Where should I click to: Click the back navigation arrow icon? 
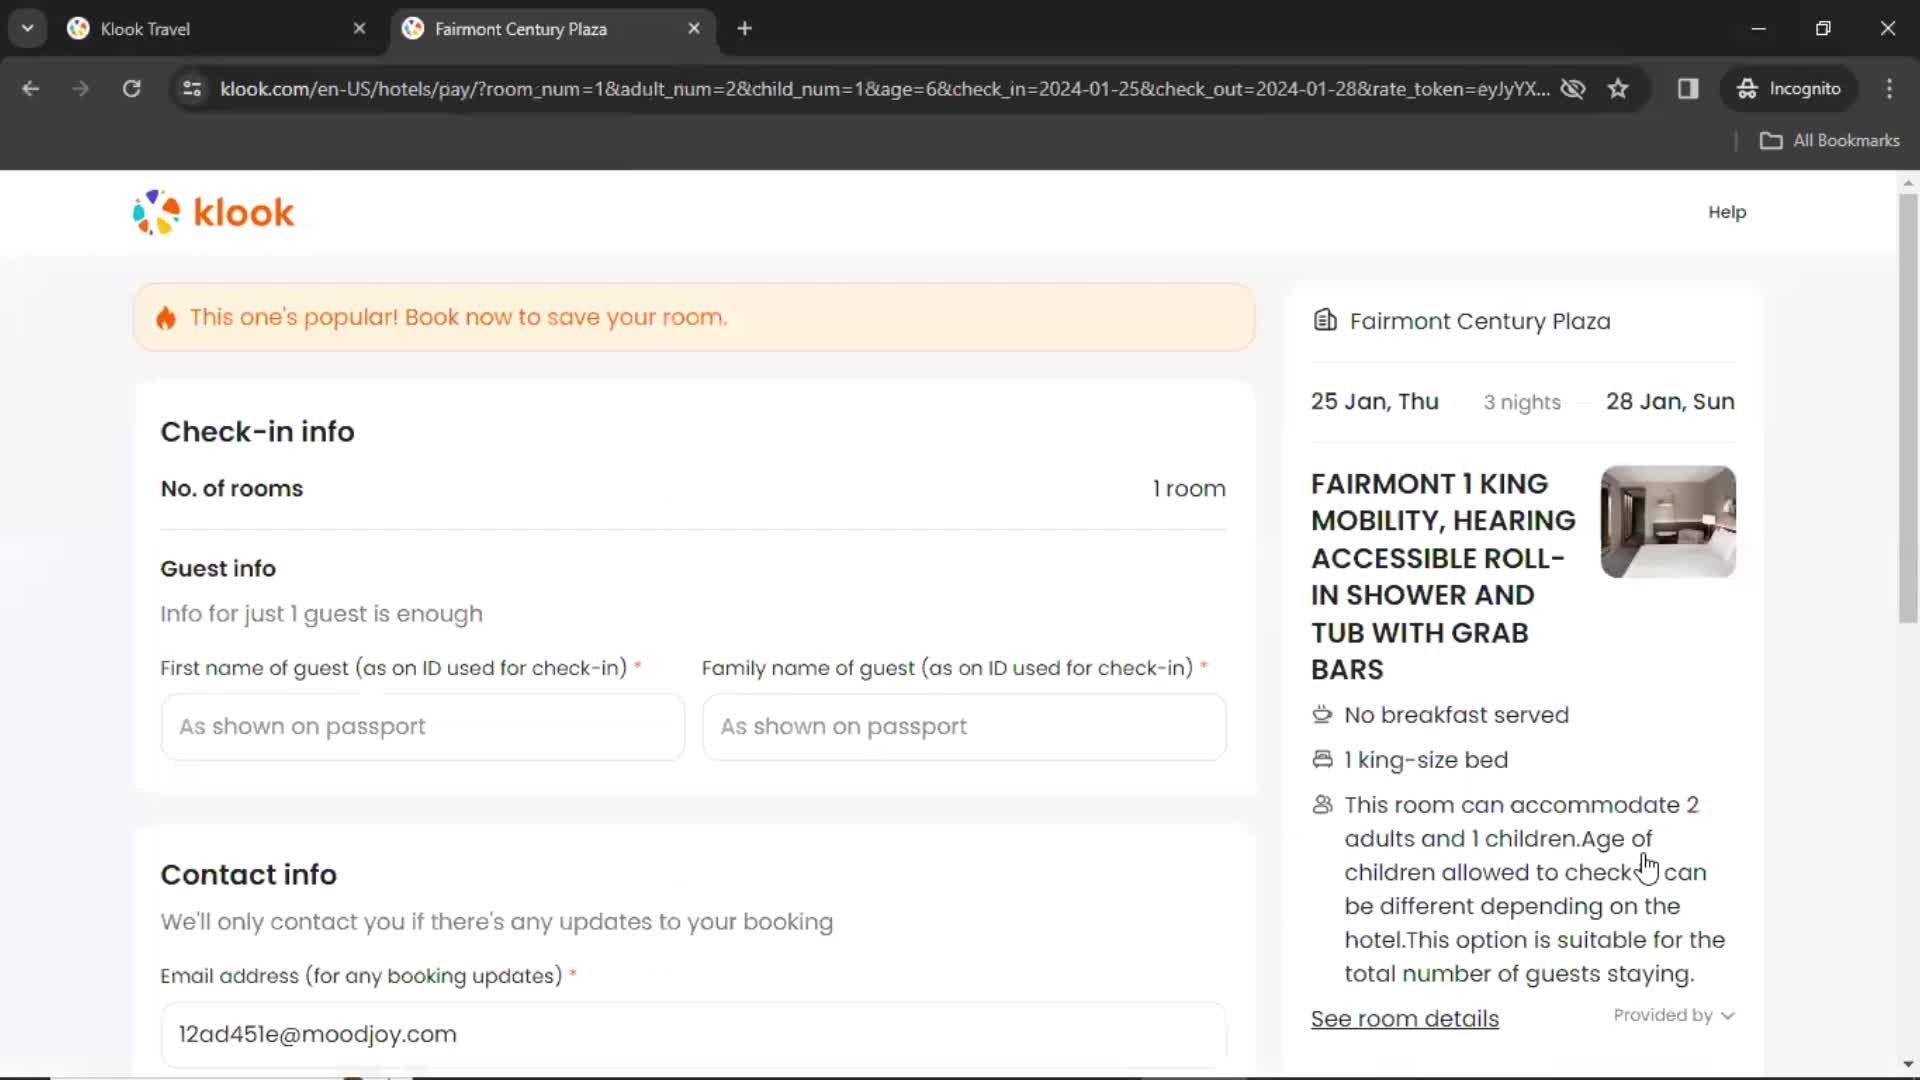[32, 88]
